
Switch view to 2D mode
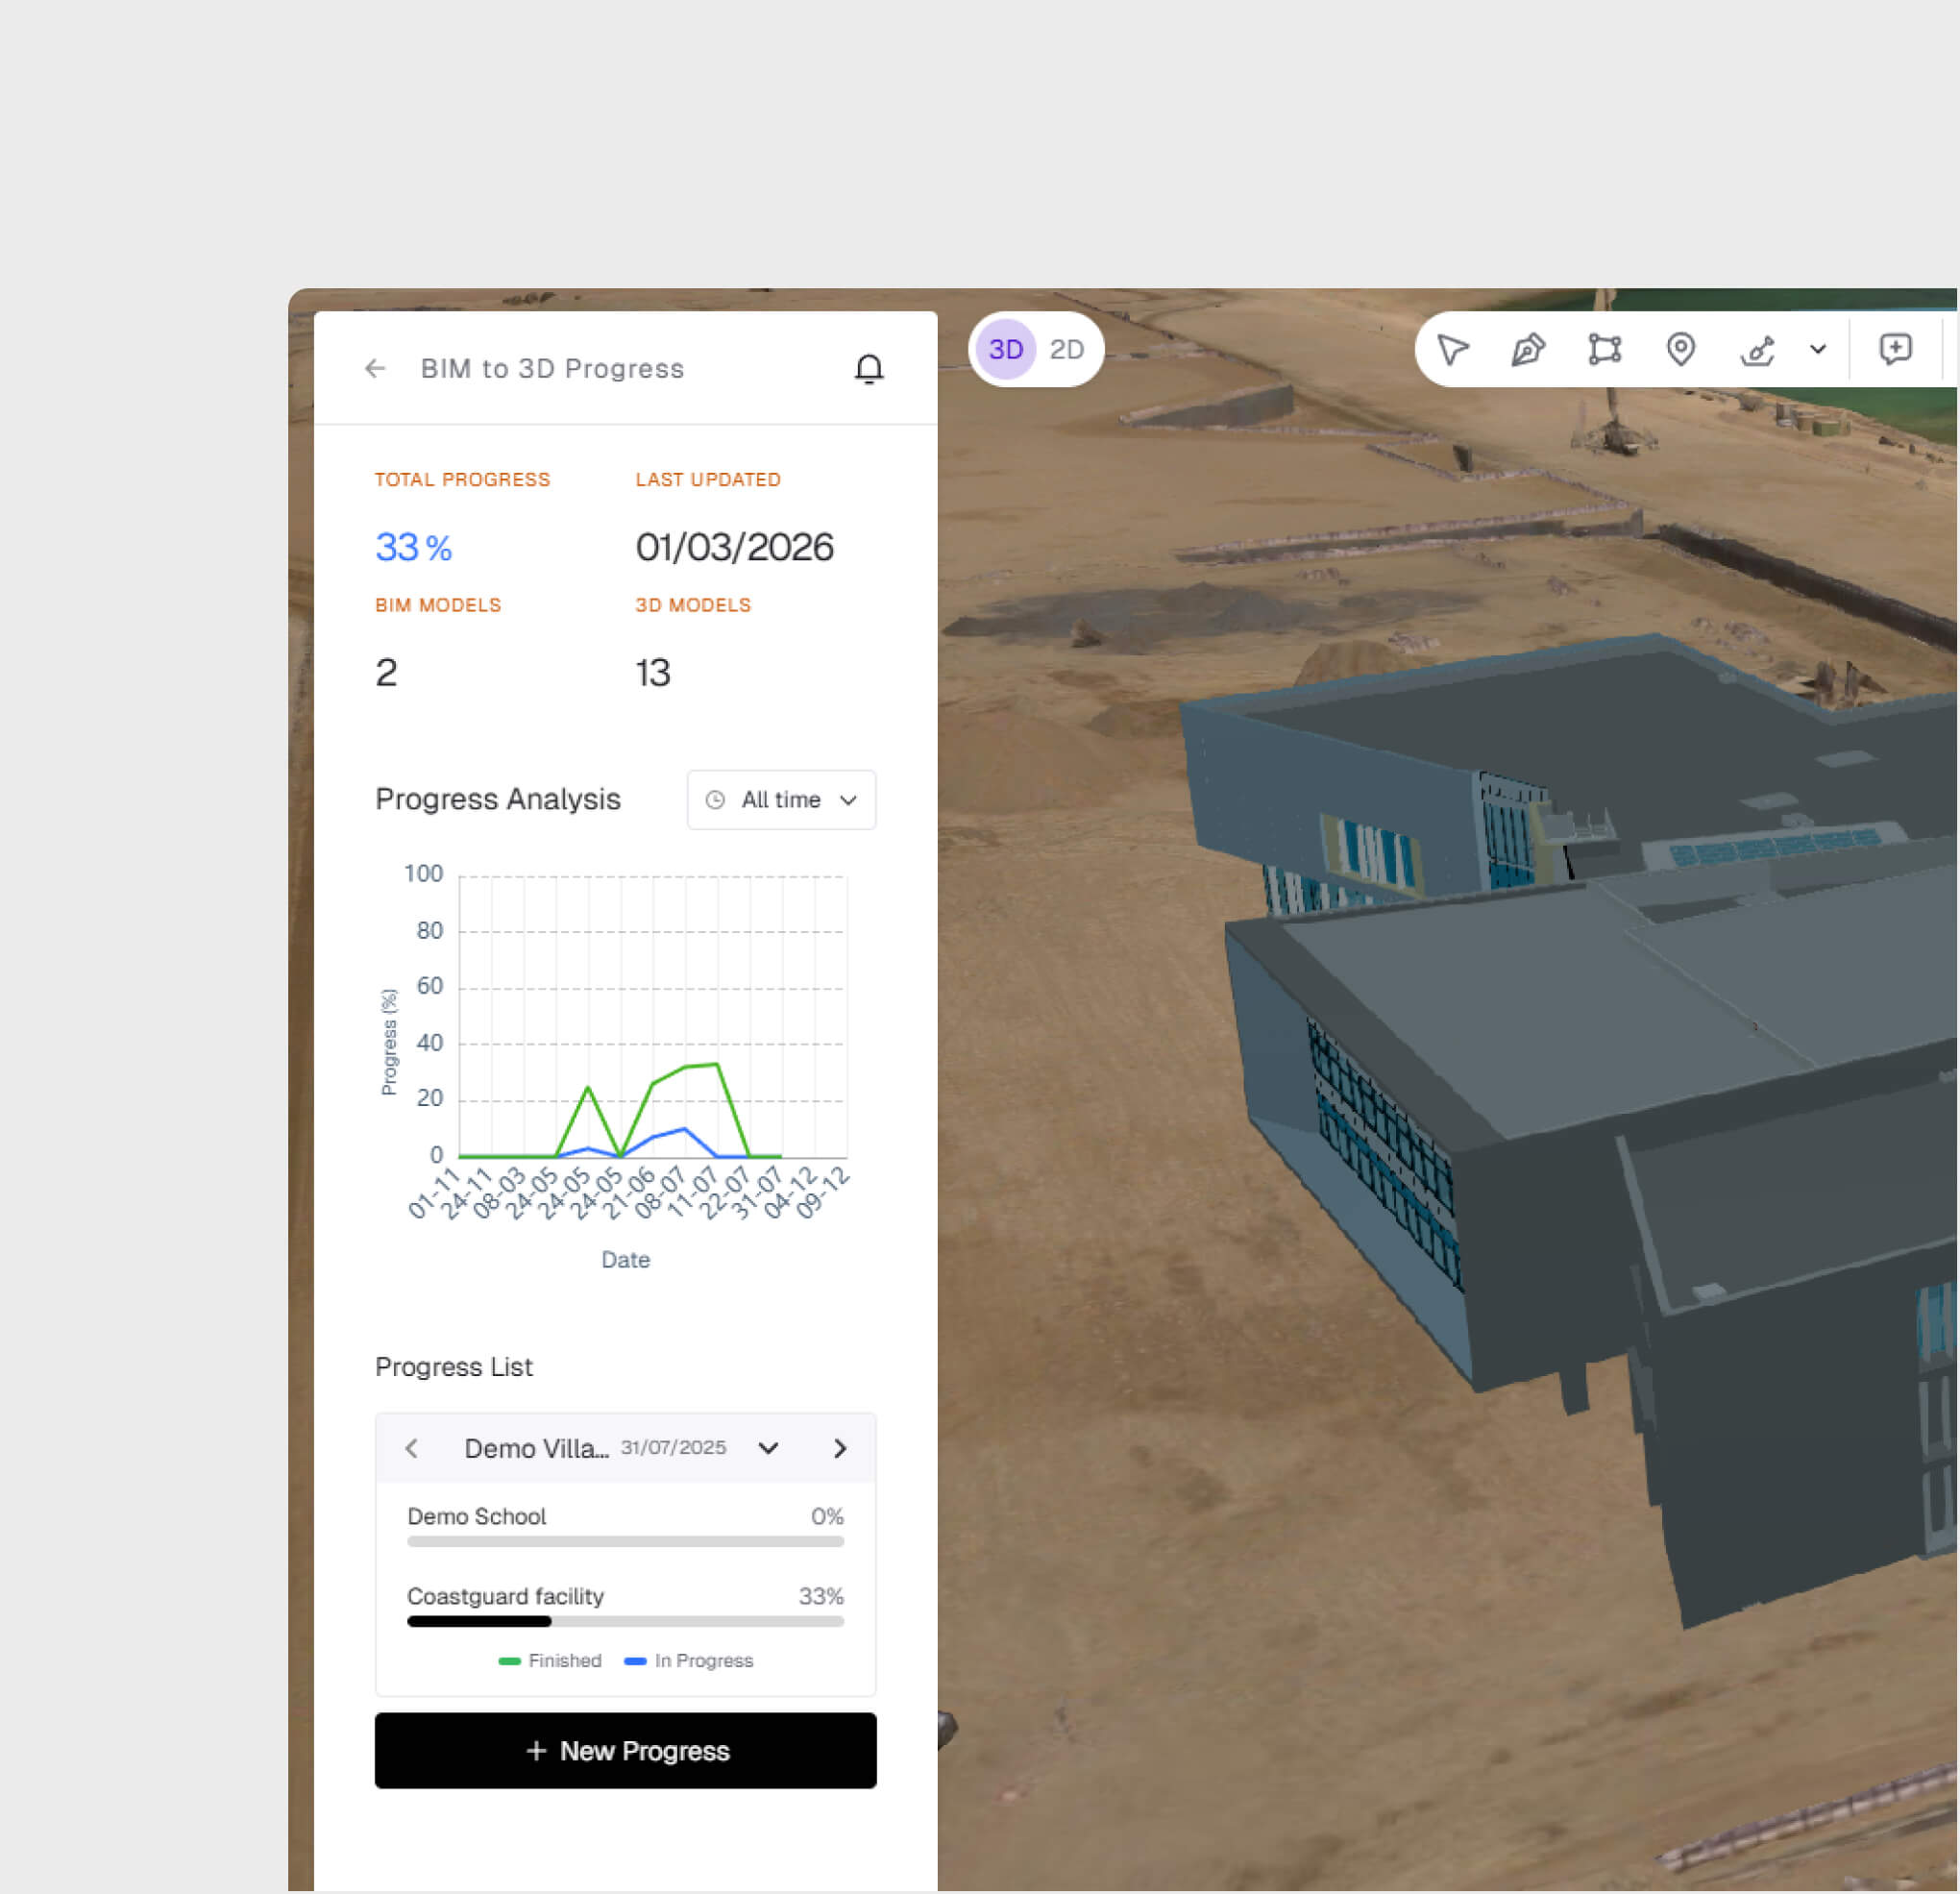click(x=1067, y=350)
